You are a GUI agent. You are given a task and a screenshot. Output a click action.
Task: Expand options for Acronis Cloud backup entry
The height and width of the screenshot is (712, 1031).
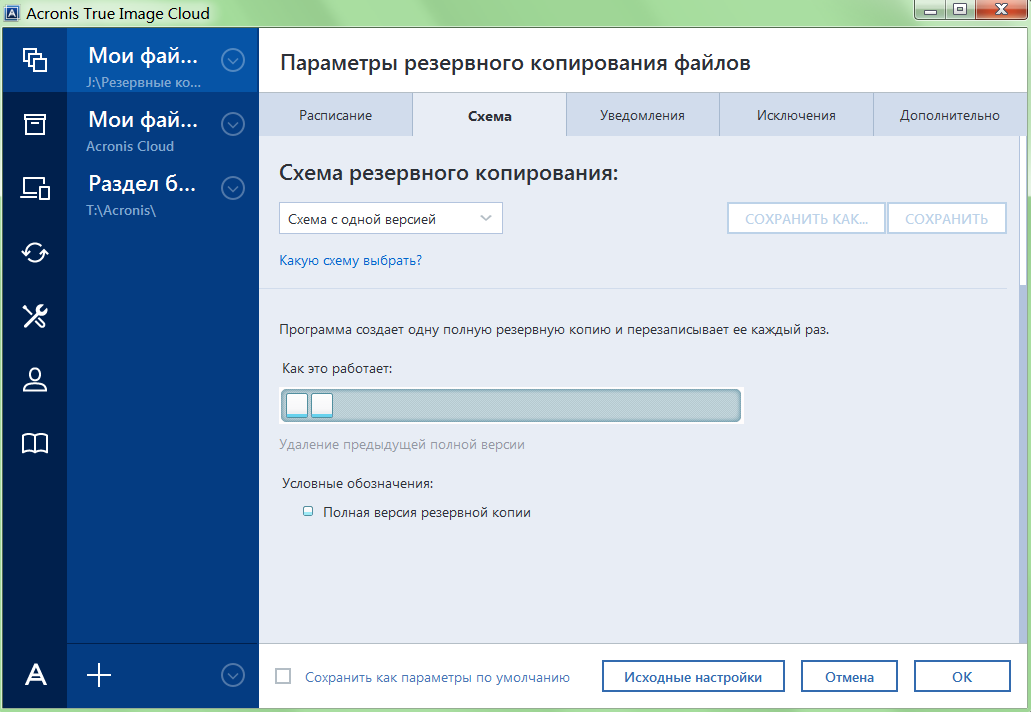click(x=233, y=125)
